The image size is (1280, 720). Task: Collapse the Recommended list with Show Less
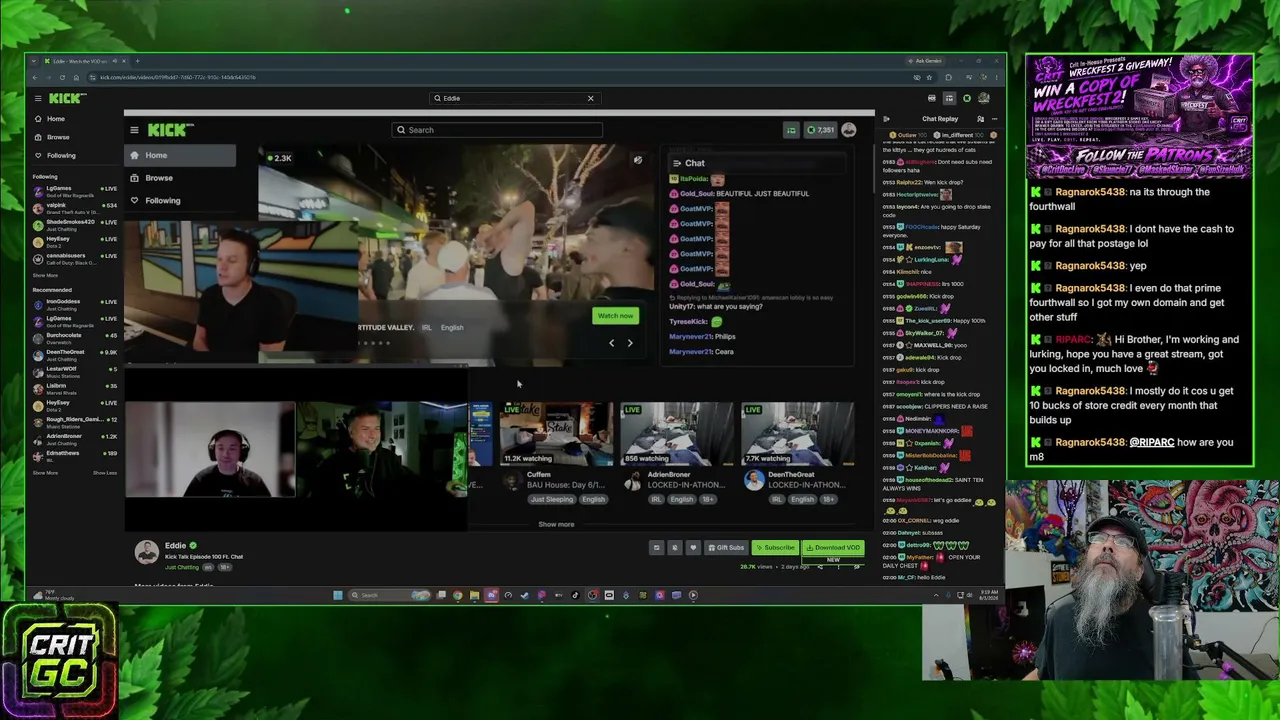point(105,473)
